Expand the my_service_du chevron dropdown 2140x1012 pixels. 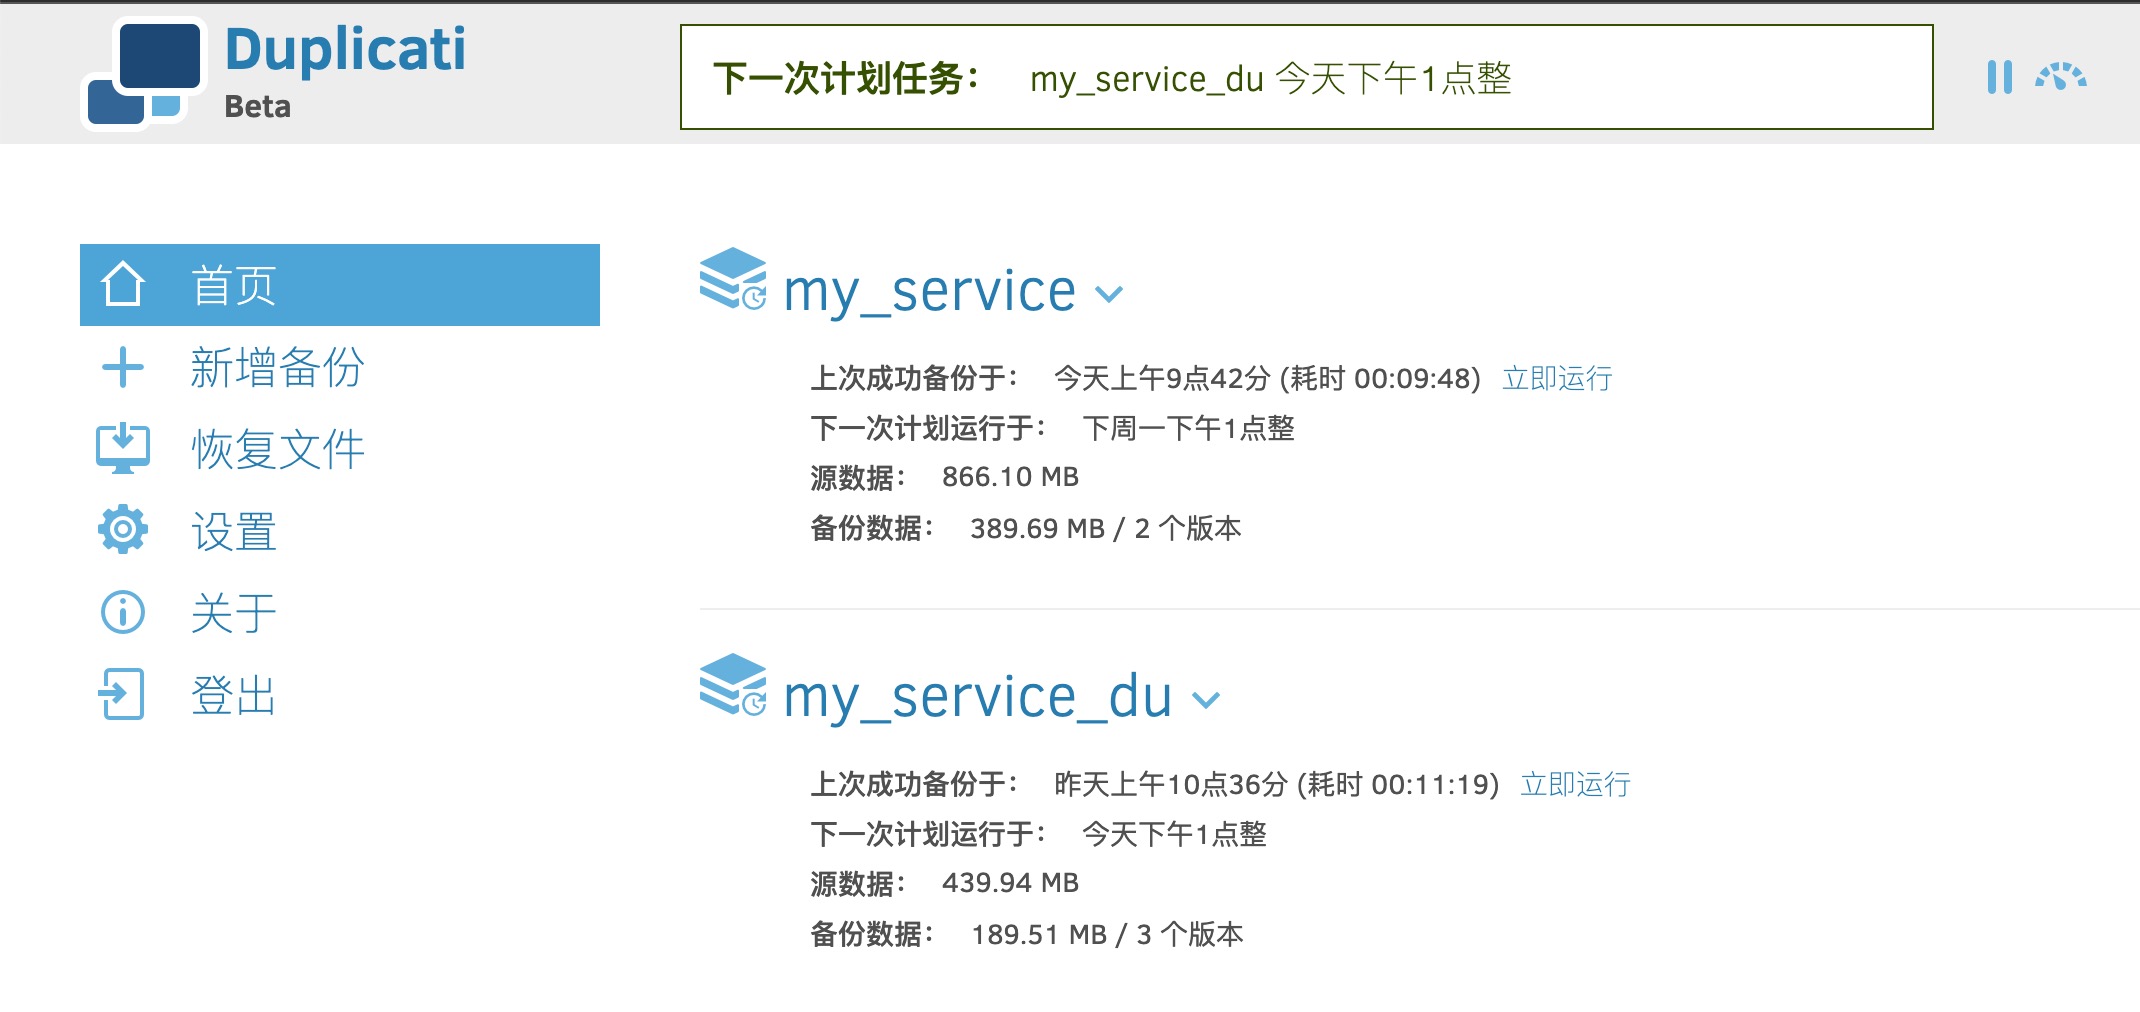pos(1206,700)
